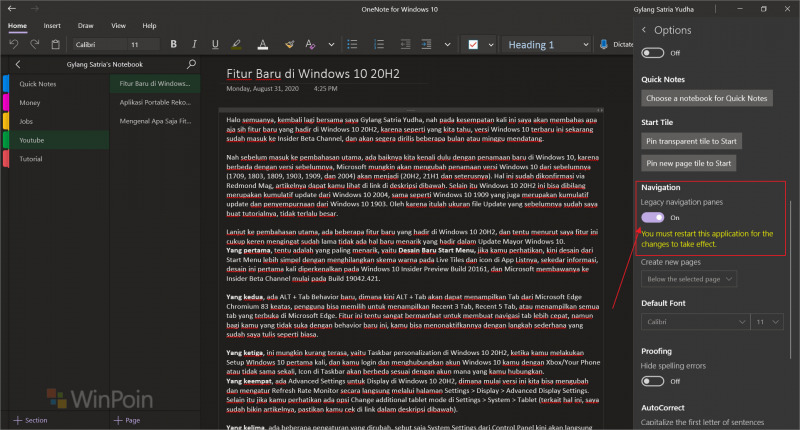Open page Fitur Baru di Windows...
This screenshot has height=430, width=800.
tap(155, 84)
